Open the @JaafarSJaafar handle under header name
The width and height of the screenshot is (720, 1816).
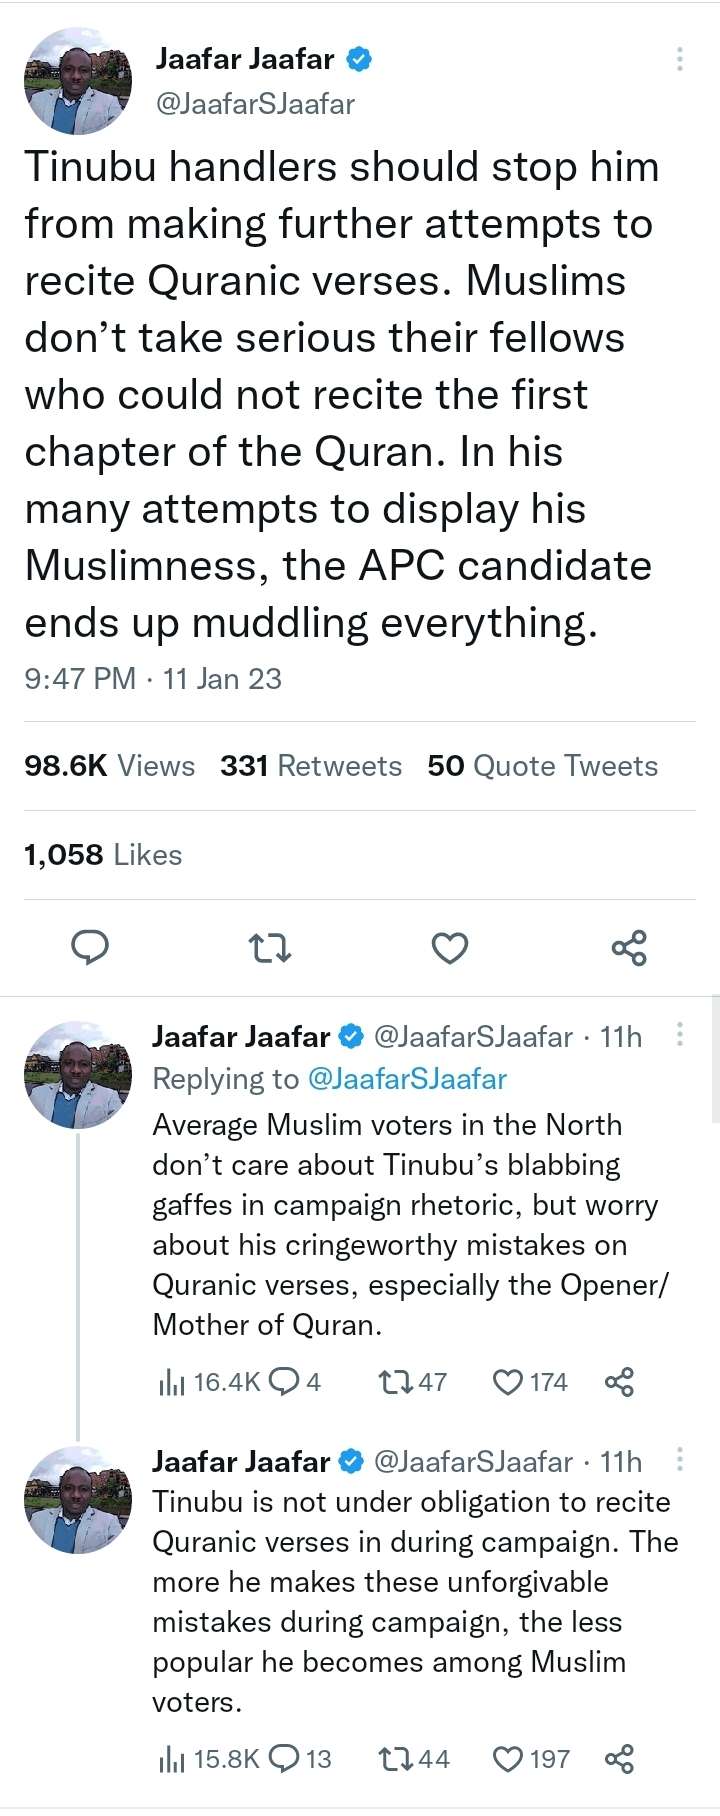(x=255, y=104)
